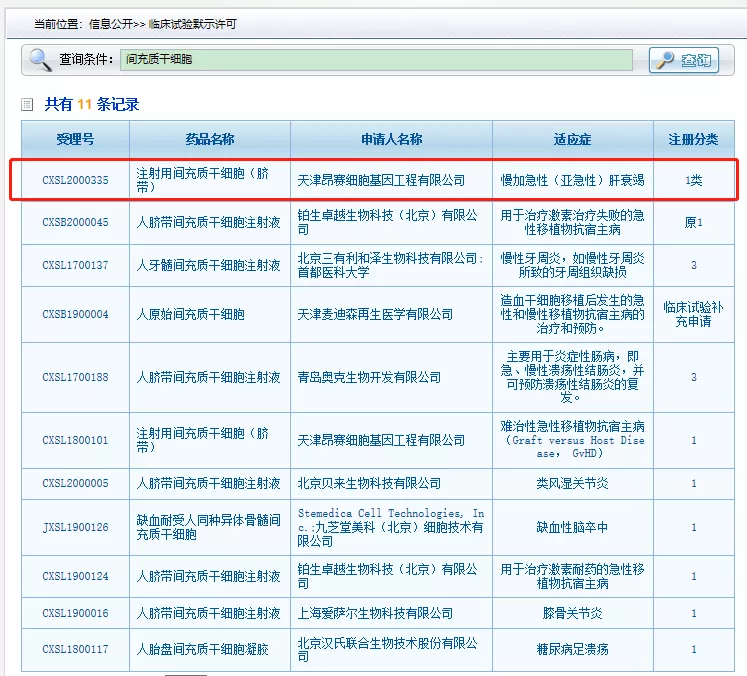Screen dimensions: 747x676
Task: Click the 共有 11 条记录 record count text
Action: tap(92, 104)
